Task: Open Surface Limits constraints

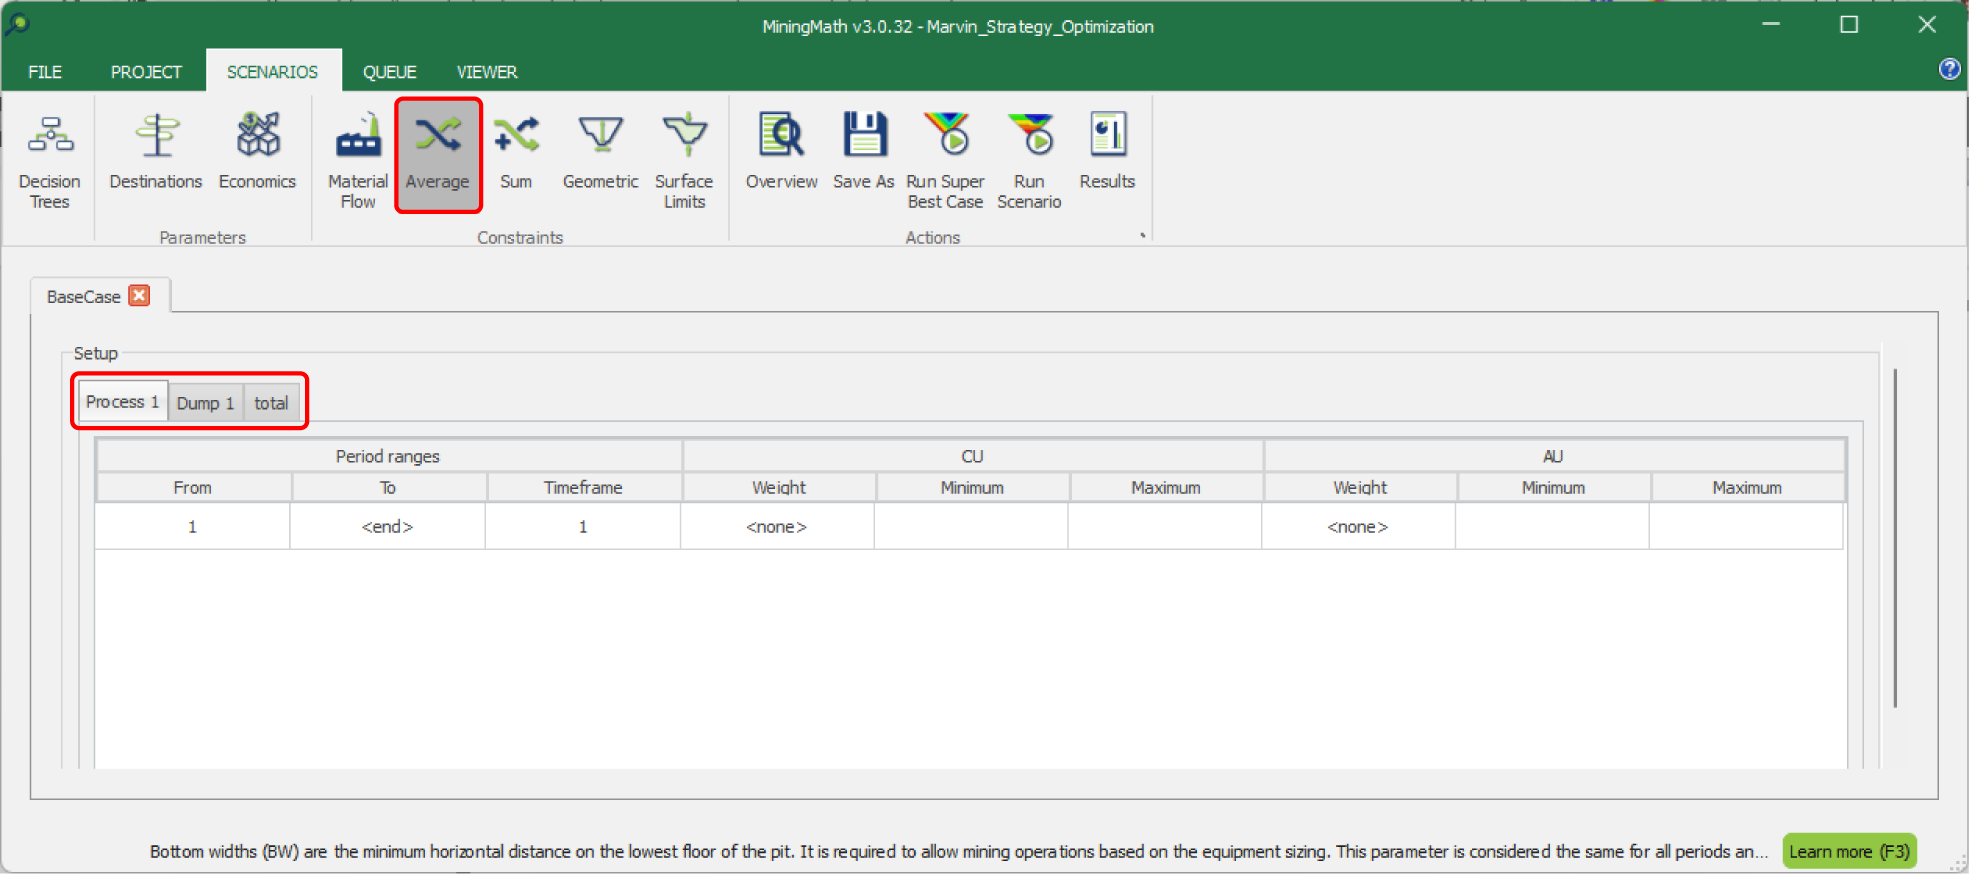Action: (x=684, y=160)
